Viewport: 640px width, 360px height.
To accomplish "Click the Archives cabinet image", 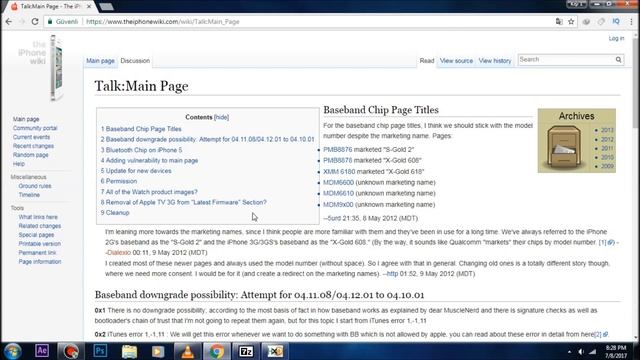I will (564, 147).
